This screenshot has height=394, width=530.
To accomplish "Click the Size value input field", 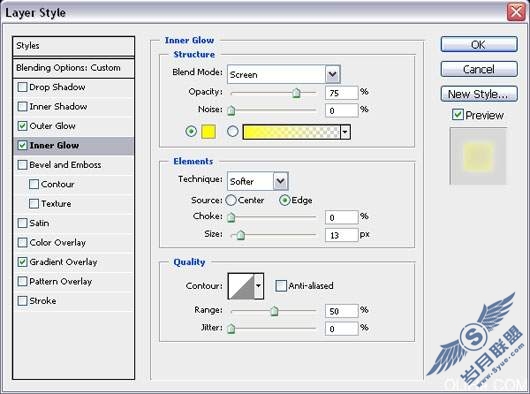I will click(x=341, y=235).
